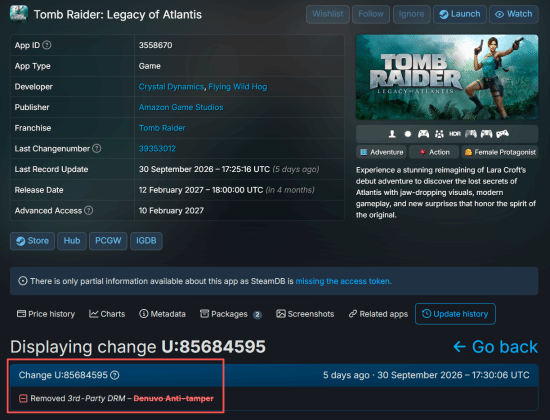
Task: Click the Advanced Access help icon
Action: point(89,210)
